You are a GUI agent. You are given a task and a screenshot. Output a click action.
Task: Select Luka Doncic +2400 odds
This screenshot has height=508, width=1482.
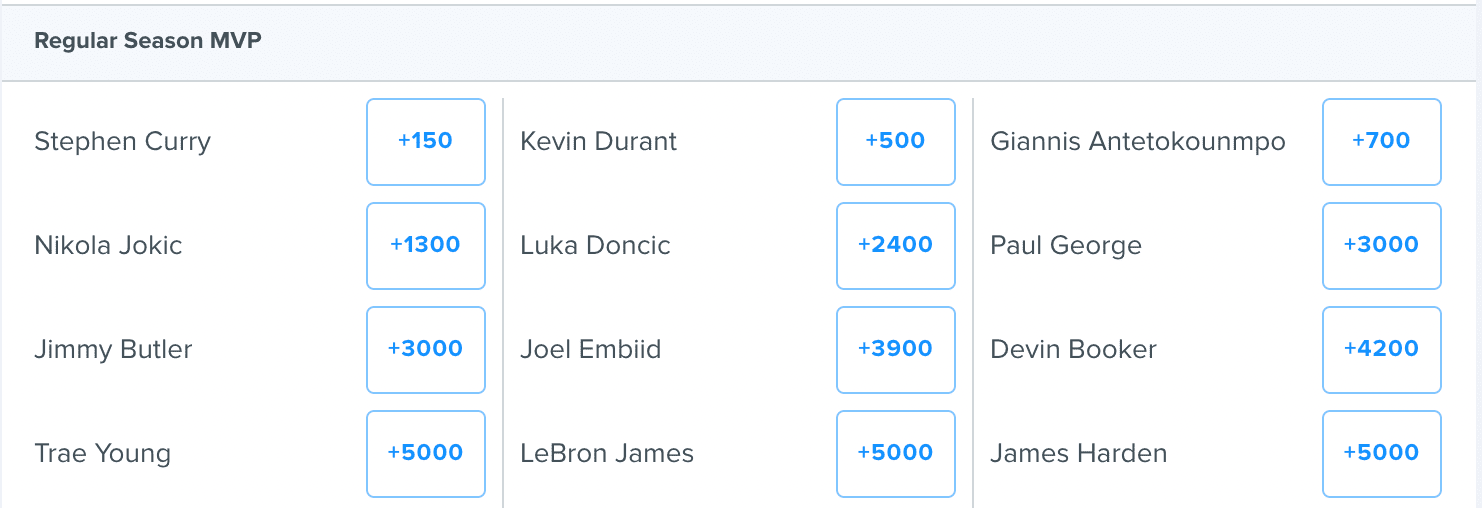pyautogui.click(x=896, y=246)
